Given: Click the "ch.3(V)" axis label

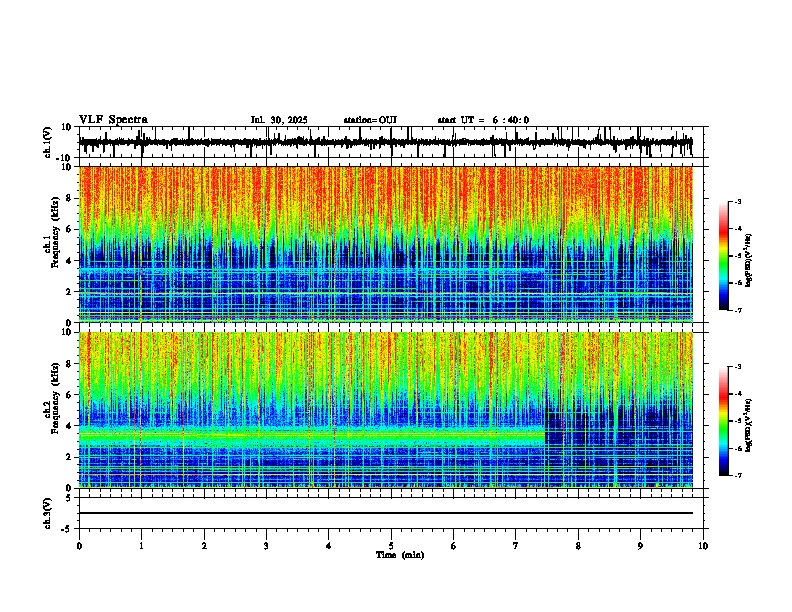Looking at the screenshot, I should 48,513.
